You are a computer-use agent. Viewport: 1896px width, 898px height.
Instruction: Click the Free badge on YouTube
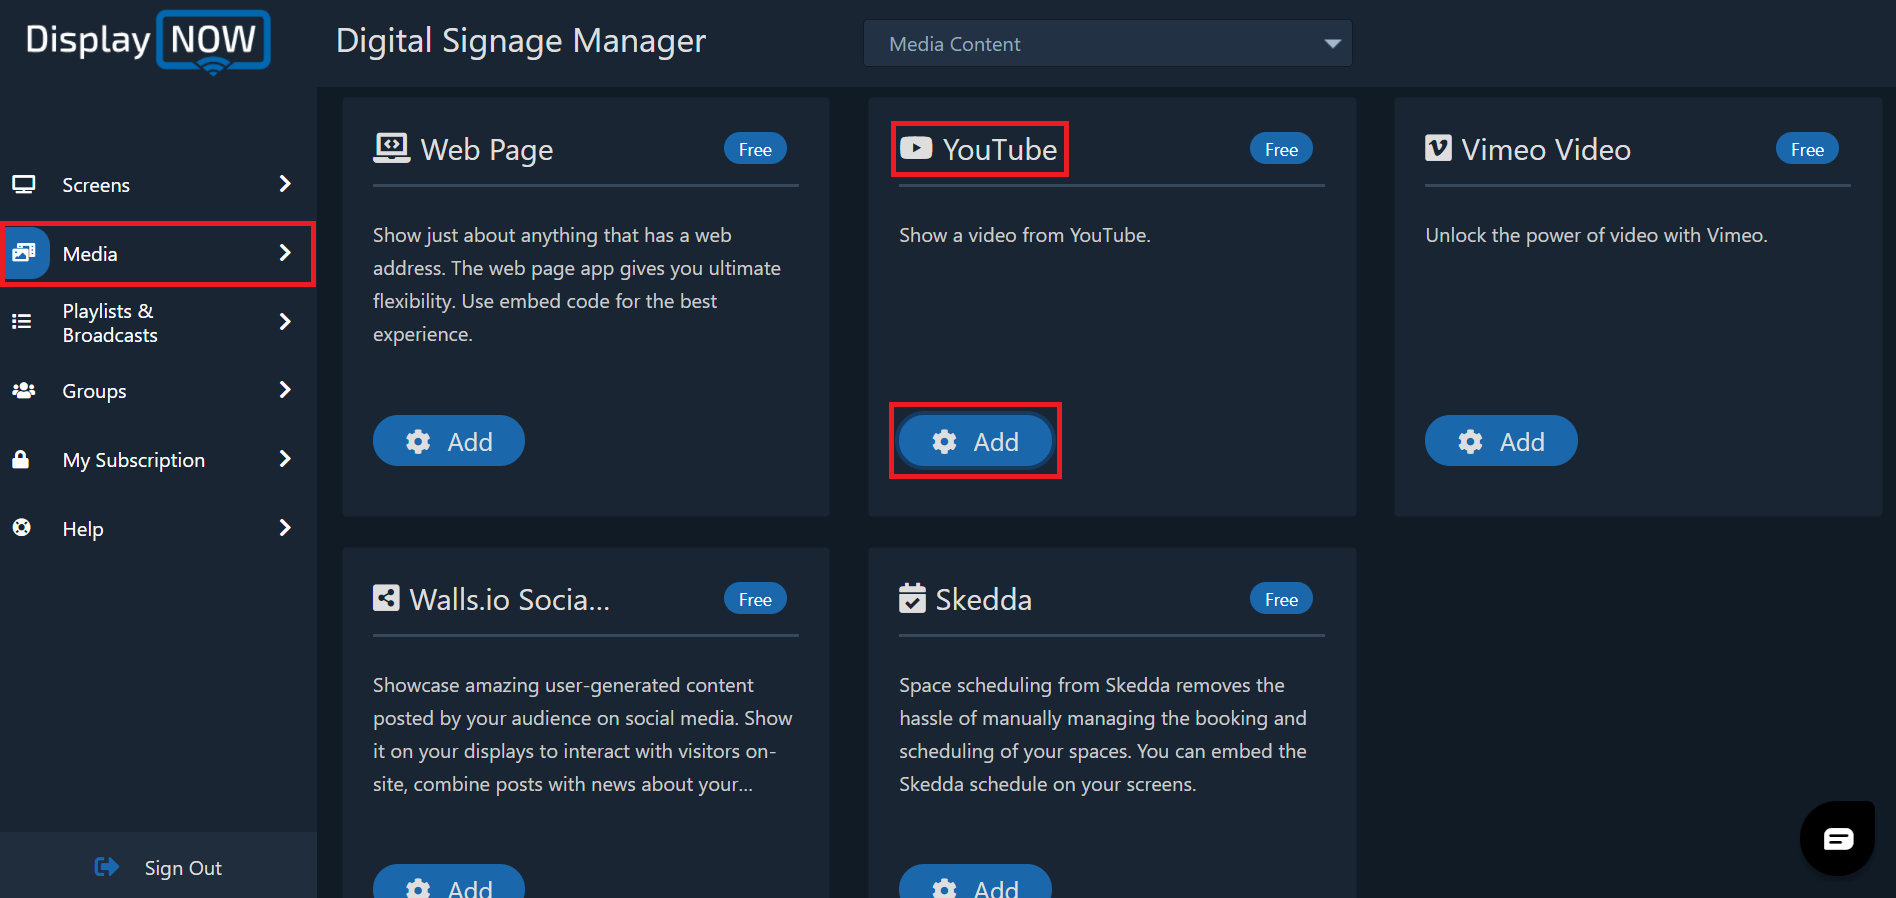click(1281, 149)
